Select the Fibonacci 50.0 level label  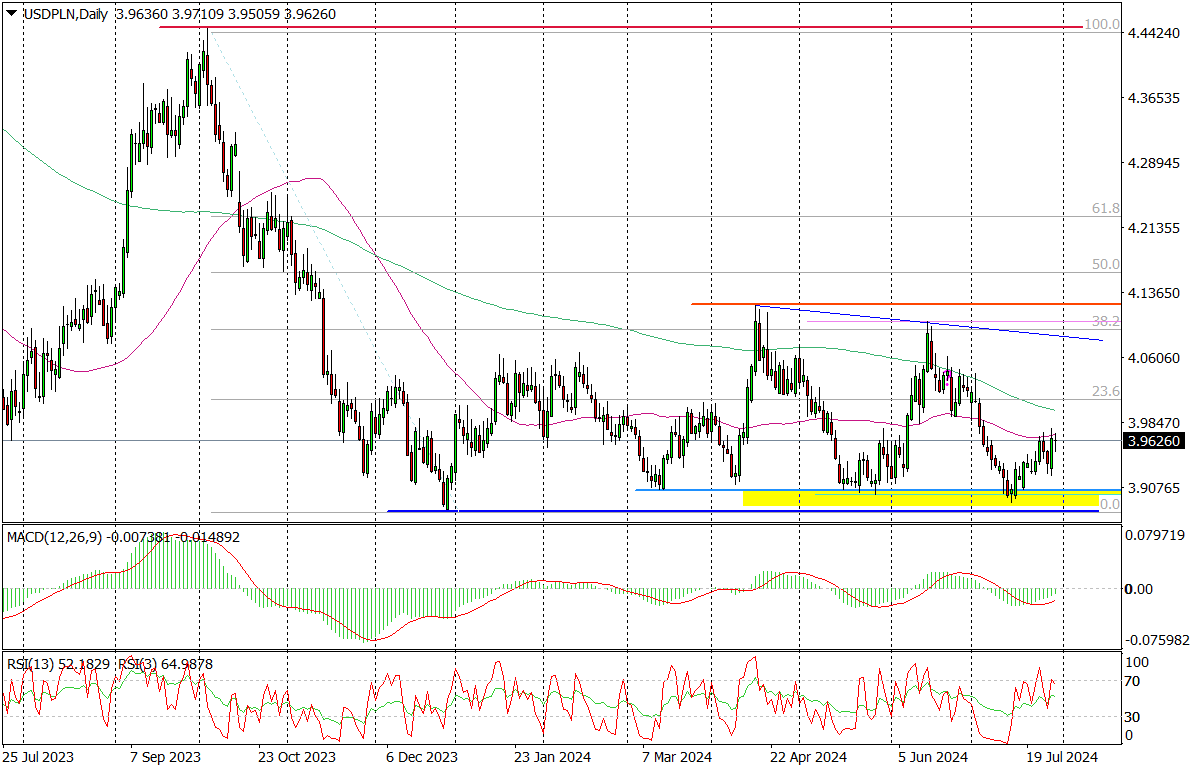tap(1106, 264)
